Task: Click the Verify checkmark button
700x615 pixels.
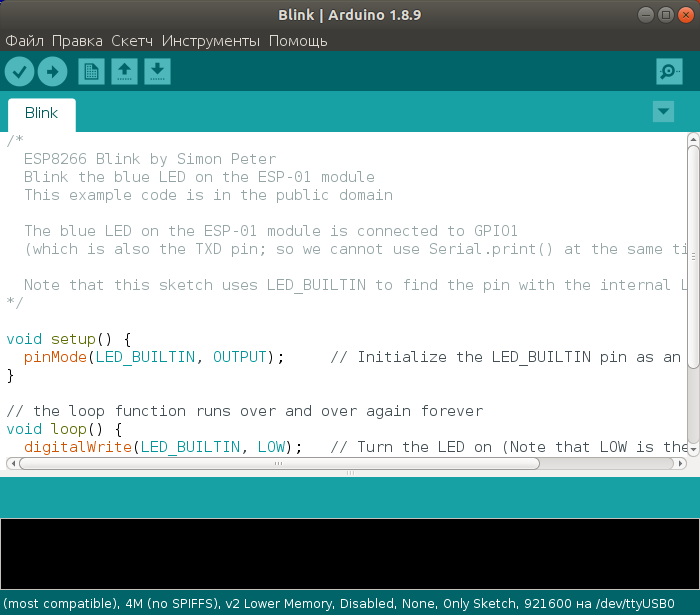Action: pyautogui.click(x=20, y=71)
